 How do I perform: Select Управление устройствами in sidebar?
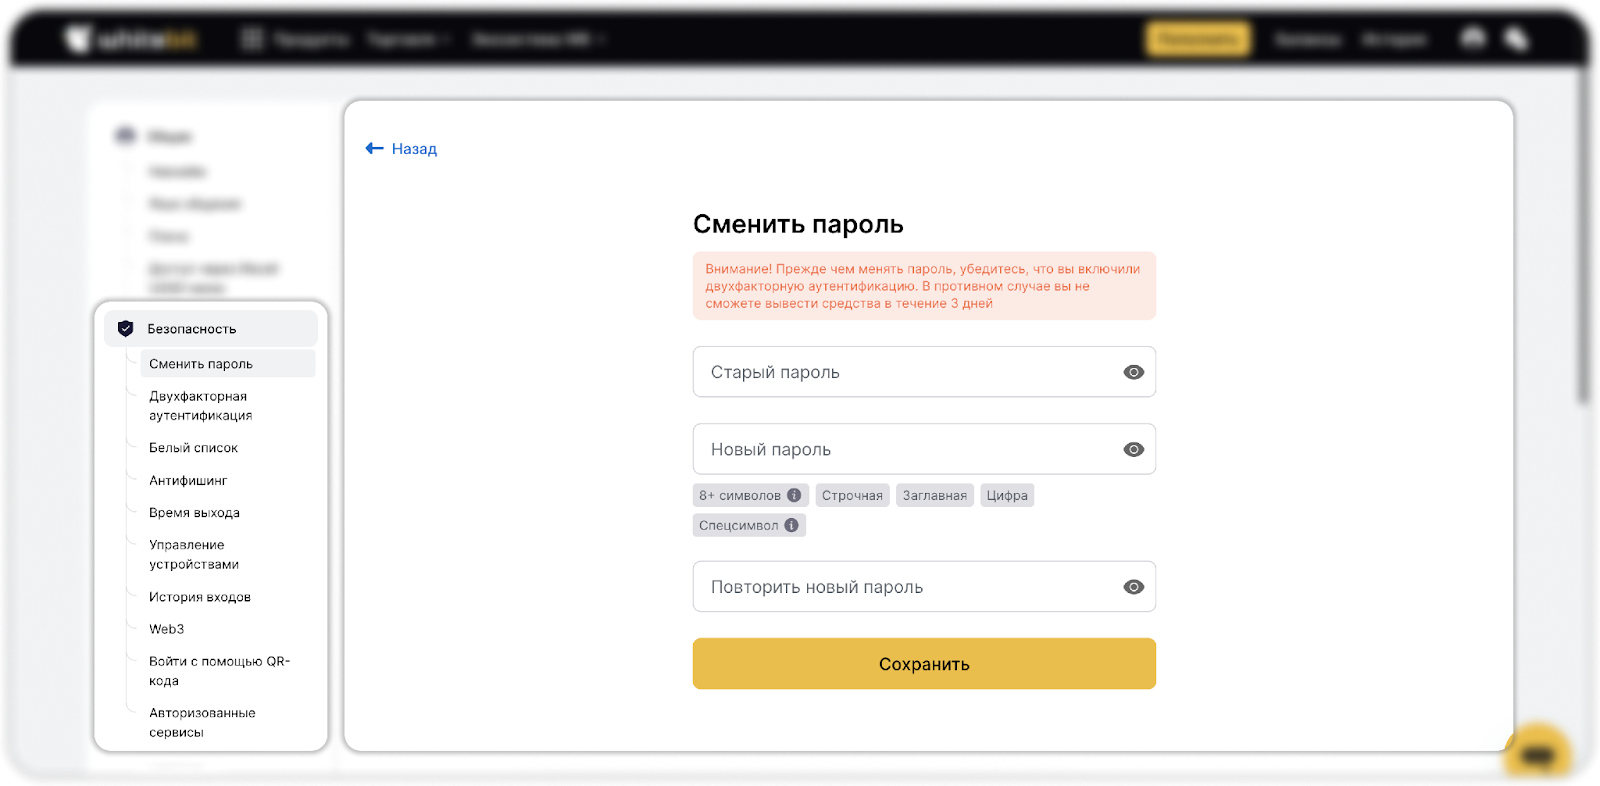click(194, 555)
